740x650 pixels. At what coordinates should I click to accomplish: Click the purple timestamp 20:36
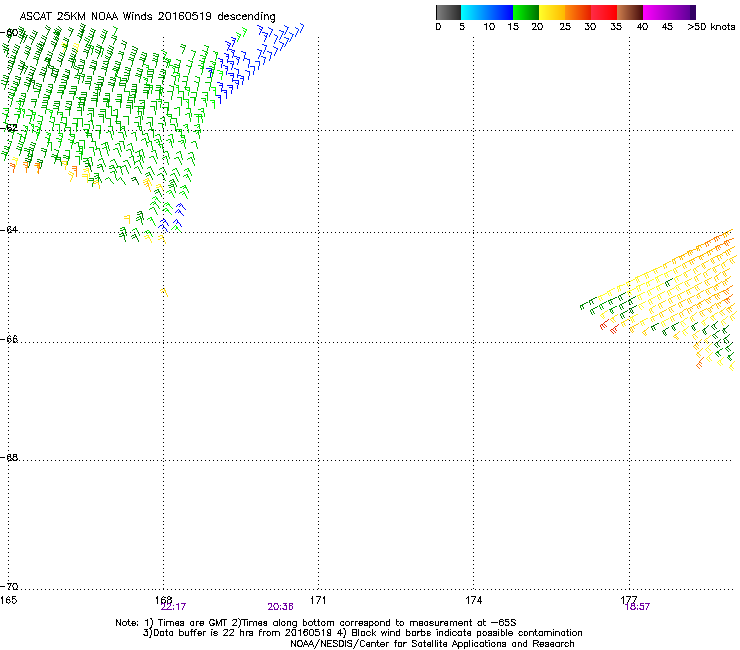point(280,607)
